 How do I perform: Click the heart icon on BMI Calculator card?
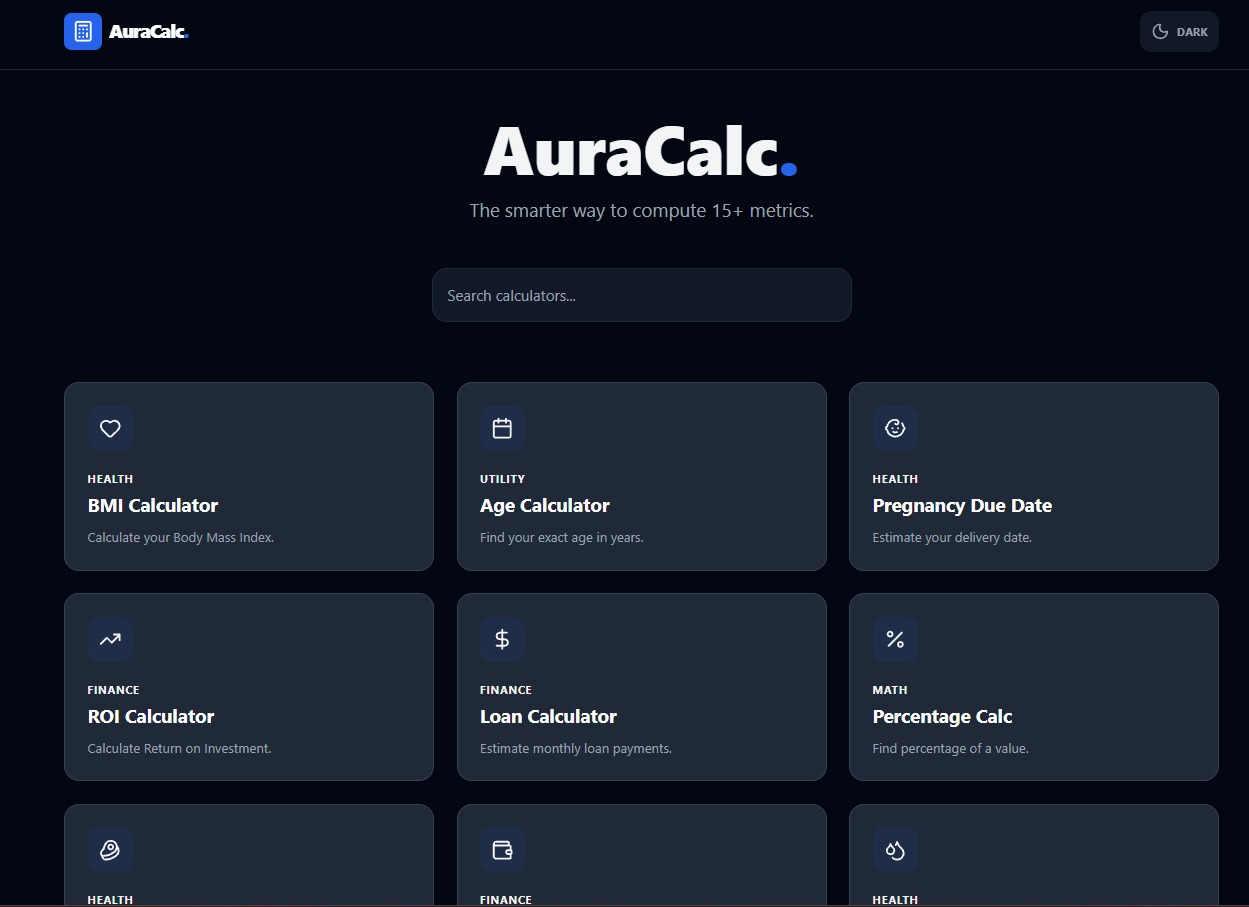pos(110,428)
